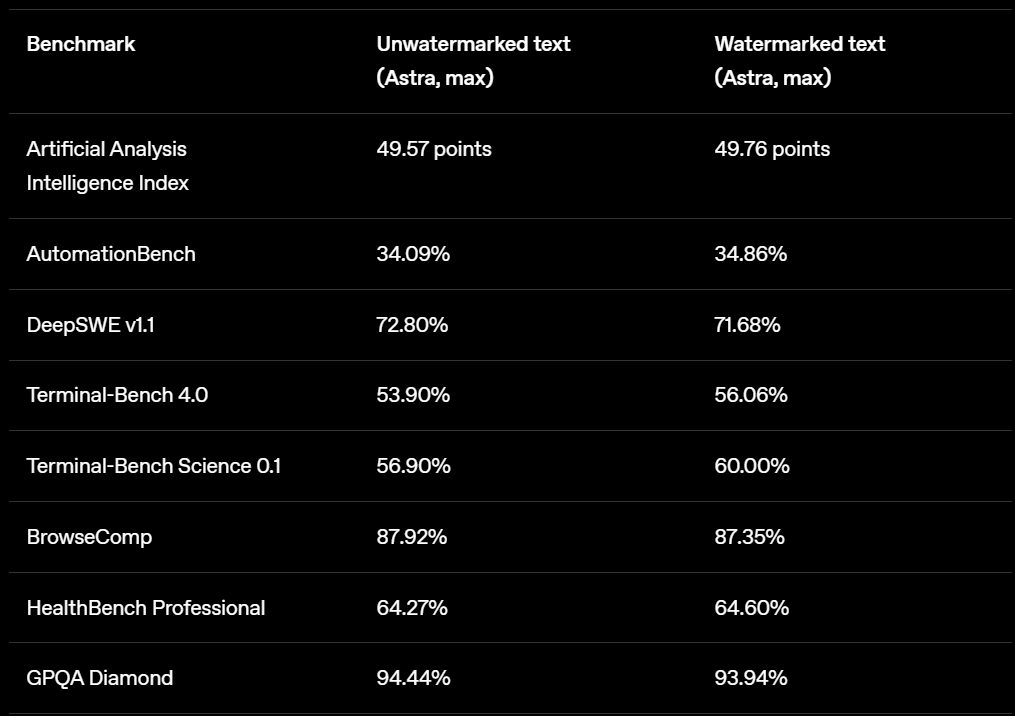Viewport: 1015px width, 716px height.
Task: Select the Unwatermarked text column header
Action: click(x=473, y=61)
